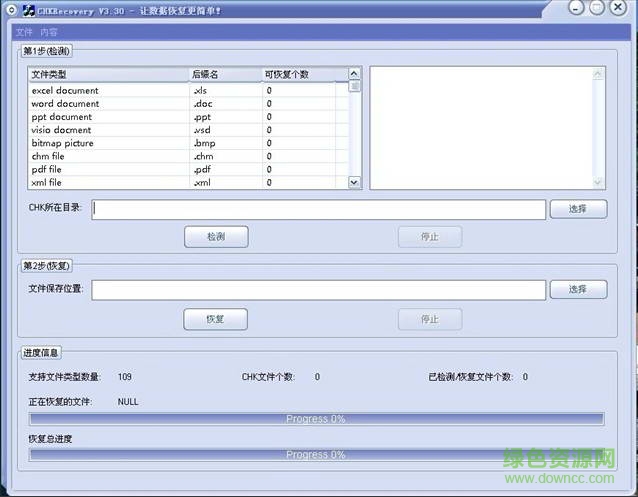Click the 恢复总进度 progress bar
The height and width of the screenshot is (497, 638).
tap(316, 455)
